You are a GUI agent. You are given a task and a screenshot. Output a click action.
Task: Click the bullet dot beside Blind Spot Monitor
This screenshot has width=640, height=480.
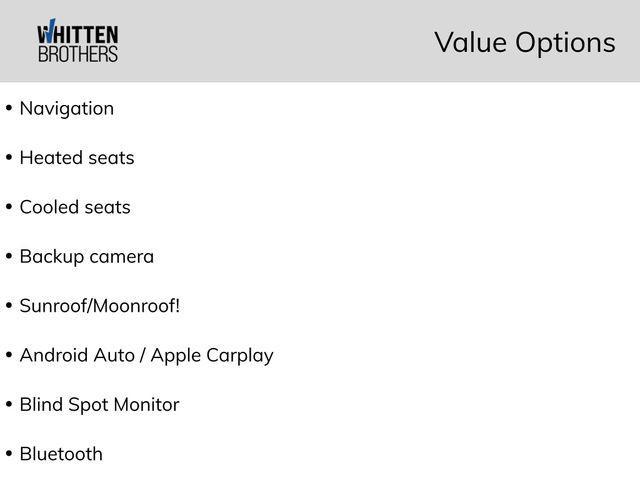click(8, 405)
